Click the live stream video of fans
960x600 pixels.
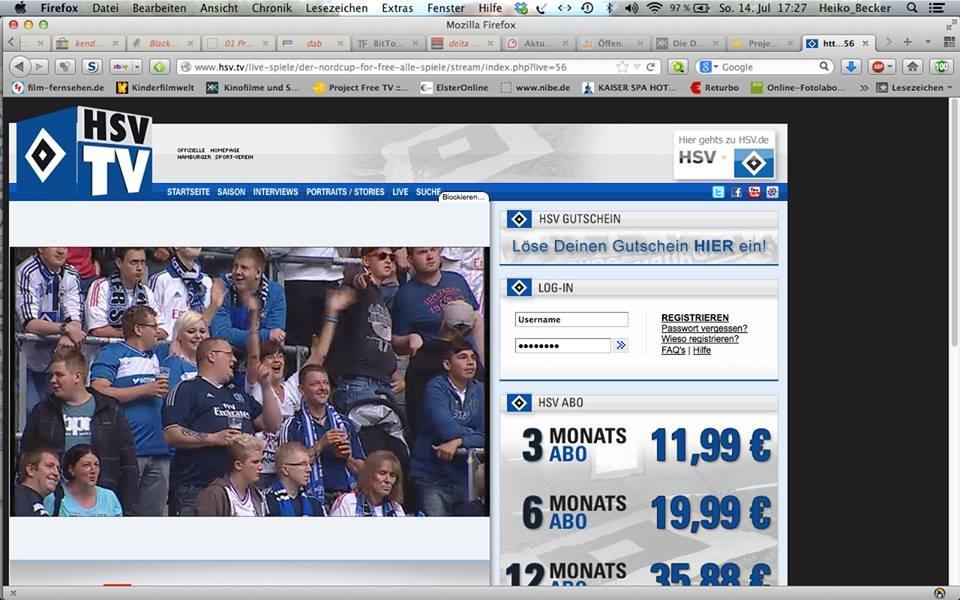pos(250,381)
